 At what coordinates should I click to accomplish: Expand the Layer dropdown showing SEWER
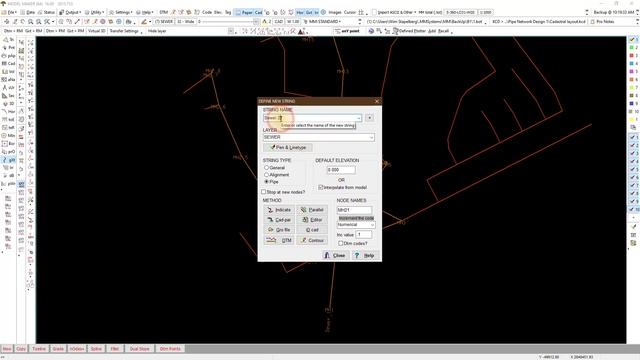pos(371,137)
